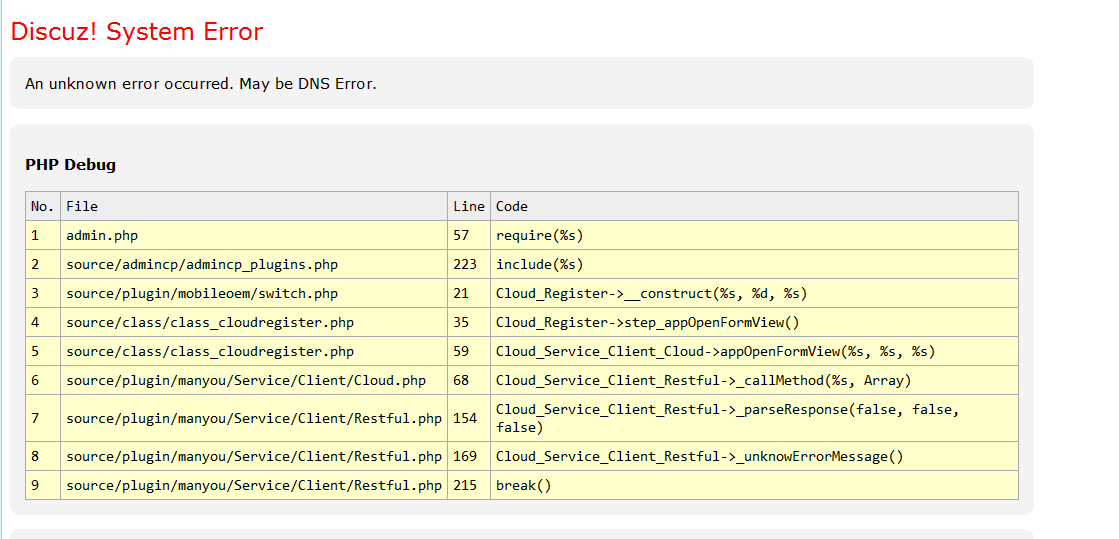Click line number 59 cell
This screenshot has height=539, width=1119.
(469, 351)
